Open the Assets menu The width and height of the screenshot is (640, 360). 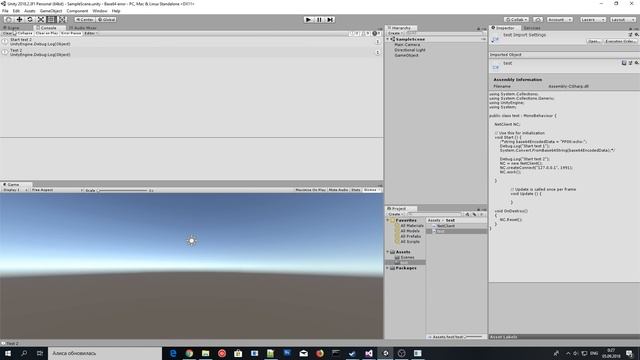[x=29, y=11]
